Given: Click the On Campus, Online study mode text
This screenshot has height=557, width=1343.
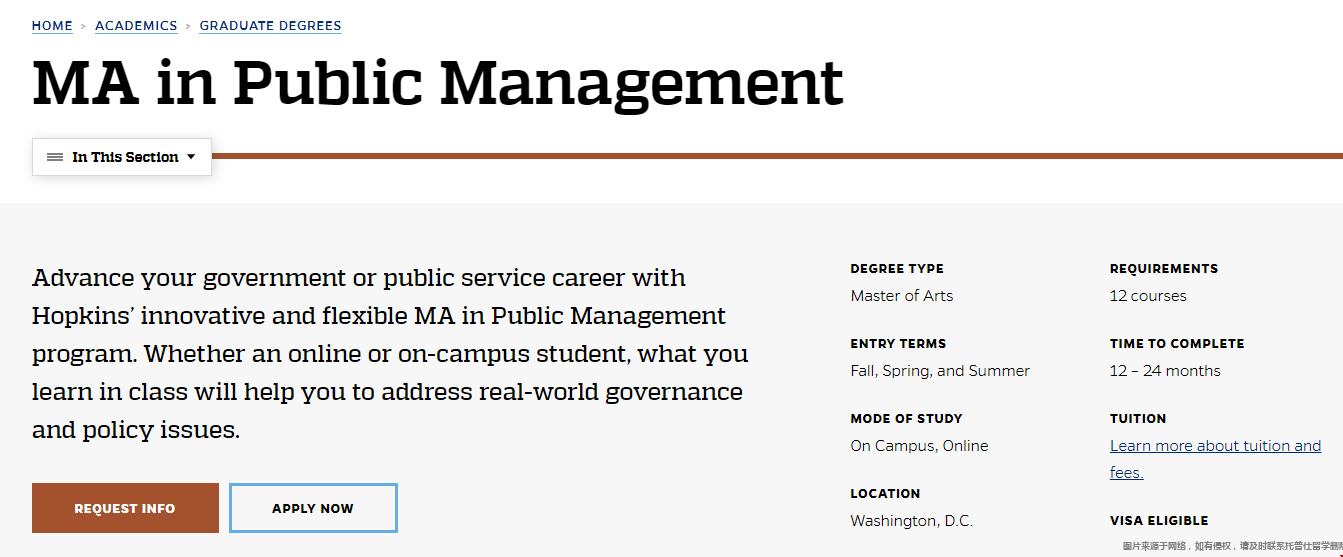Looking at the screenshot, I should tap(919, 446).
